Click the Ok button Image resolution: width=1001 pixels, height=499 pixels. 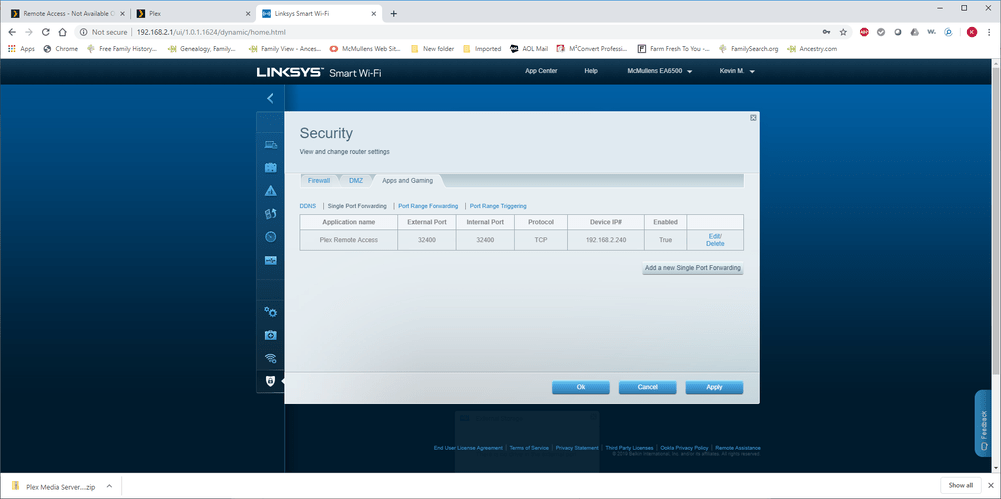point(580,387)
